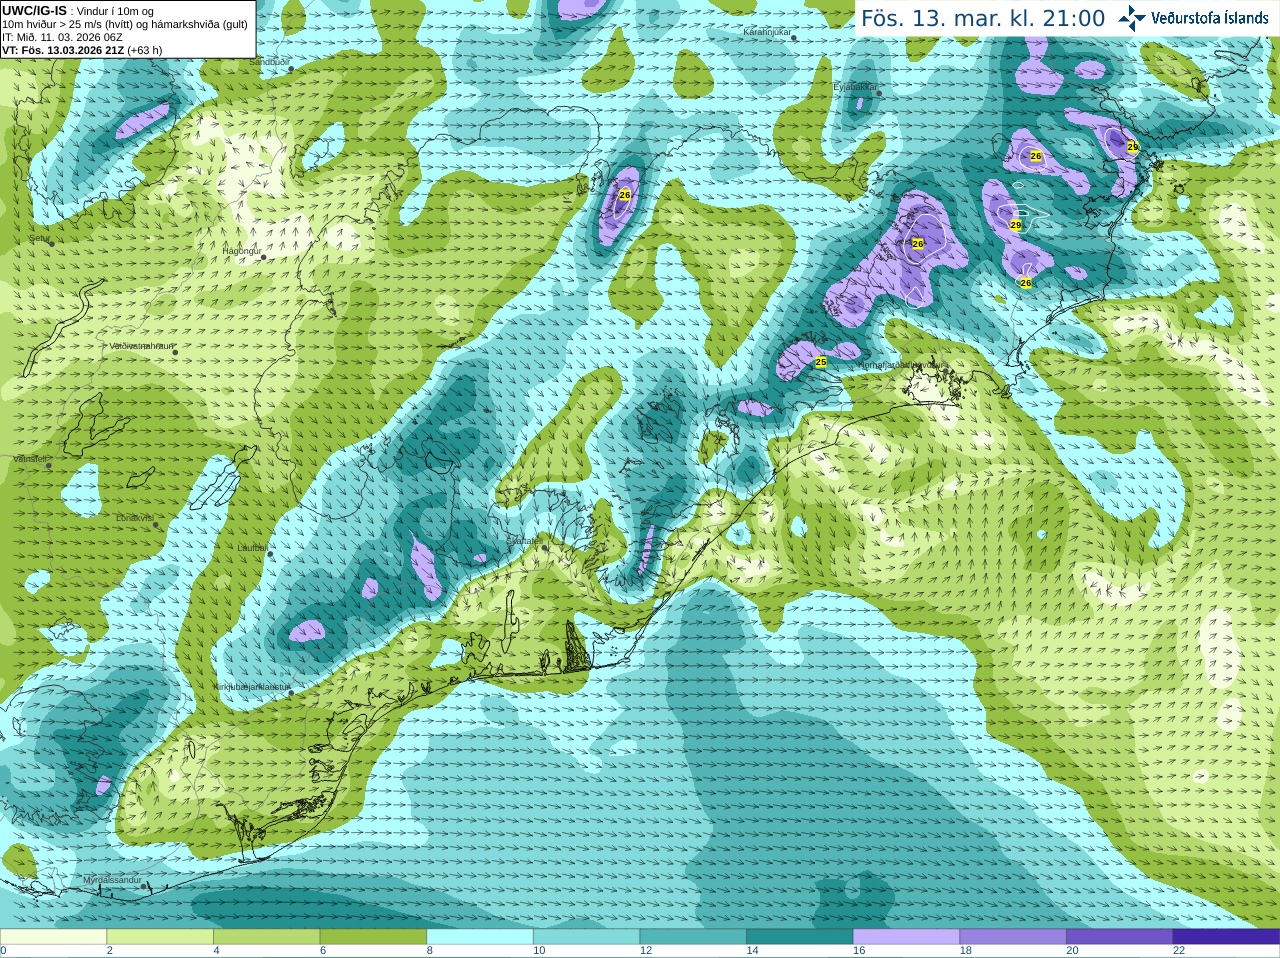1280x958 pixels.
Task: Click the Veðurstofa Íslands logo icon
Action: pyautogui.click(x=1132, y=18)
